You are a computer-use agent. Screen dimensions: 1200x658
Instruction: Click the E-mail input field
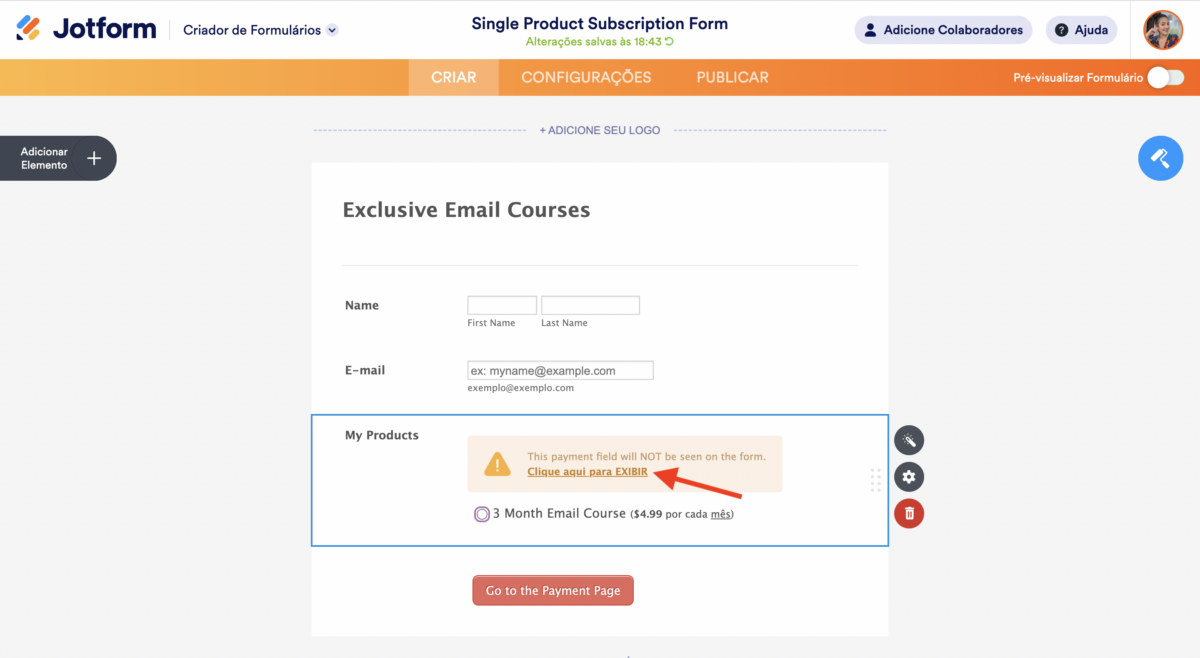560,370
